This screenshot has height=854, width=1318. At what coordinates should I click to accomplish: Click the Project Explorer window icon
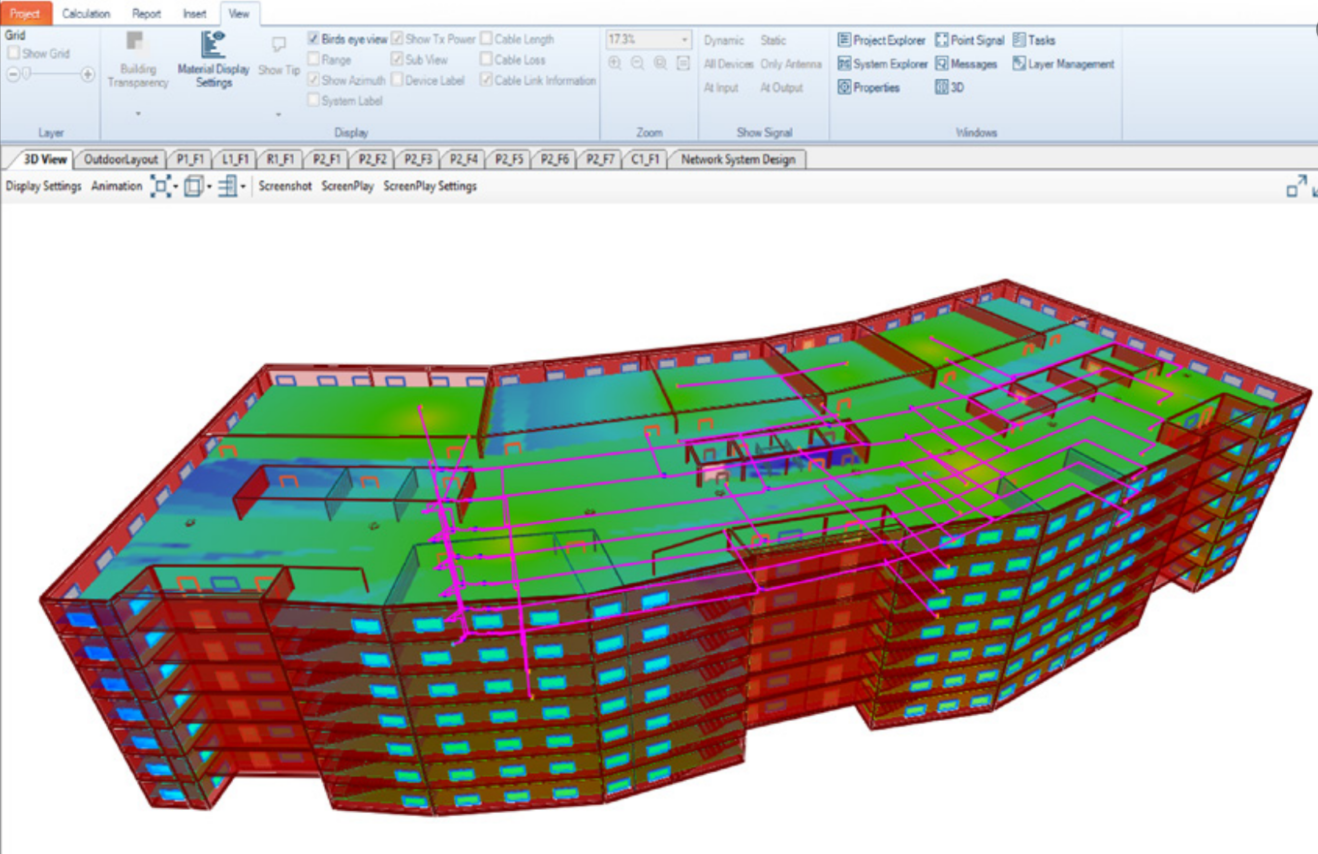pos(845,40)
